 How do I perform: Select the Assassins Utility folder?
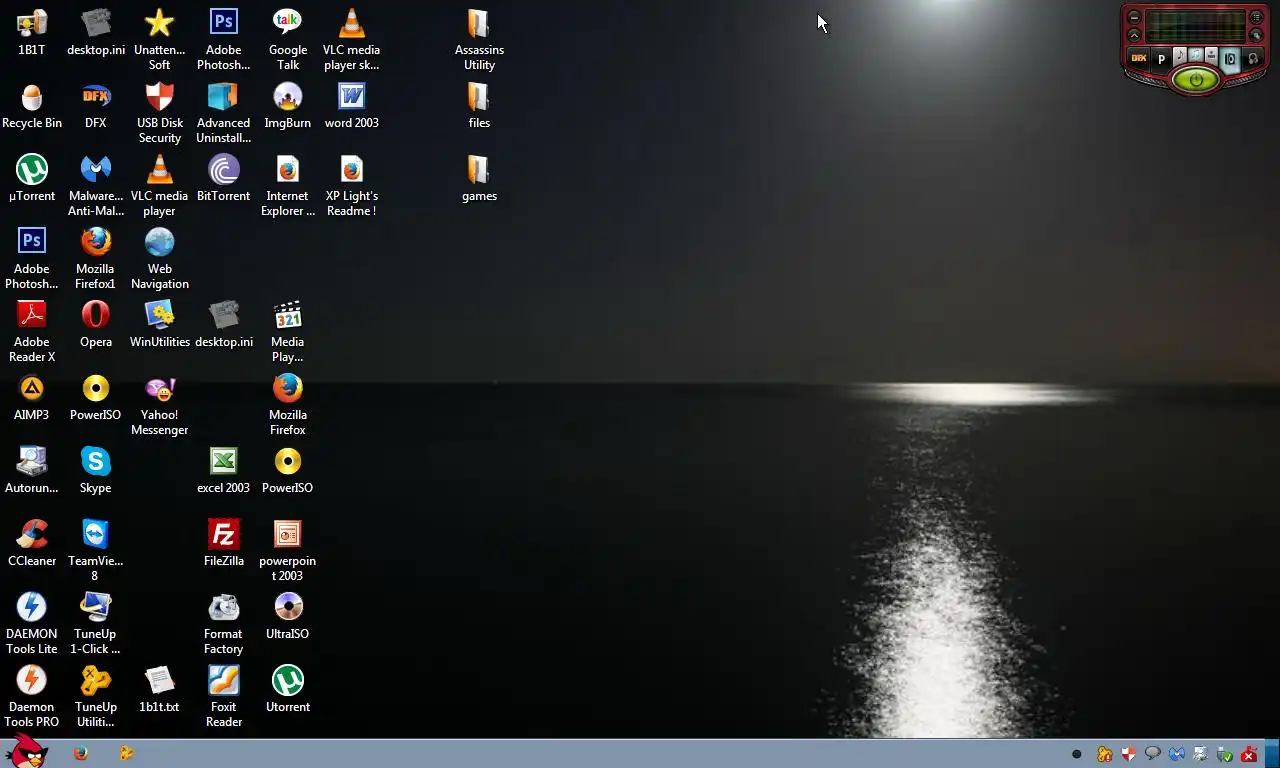click(480, 40)
